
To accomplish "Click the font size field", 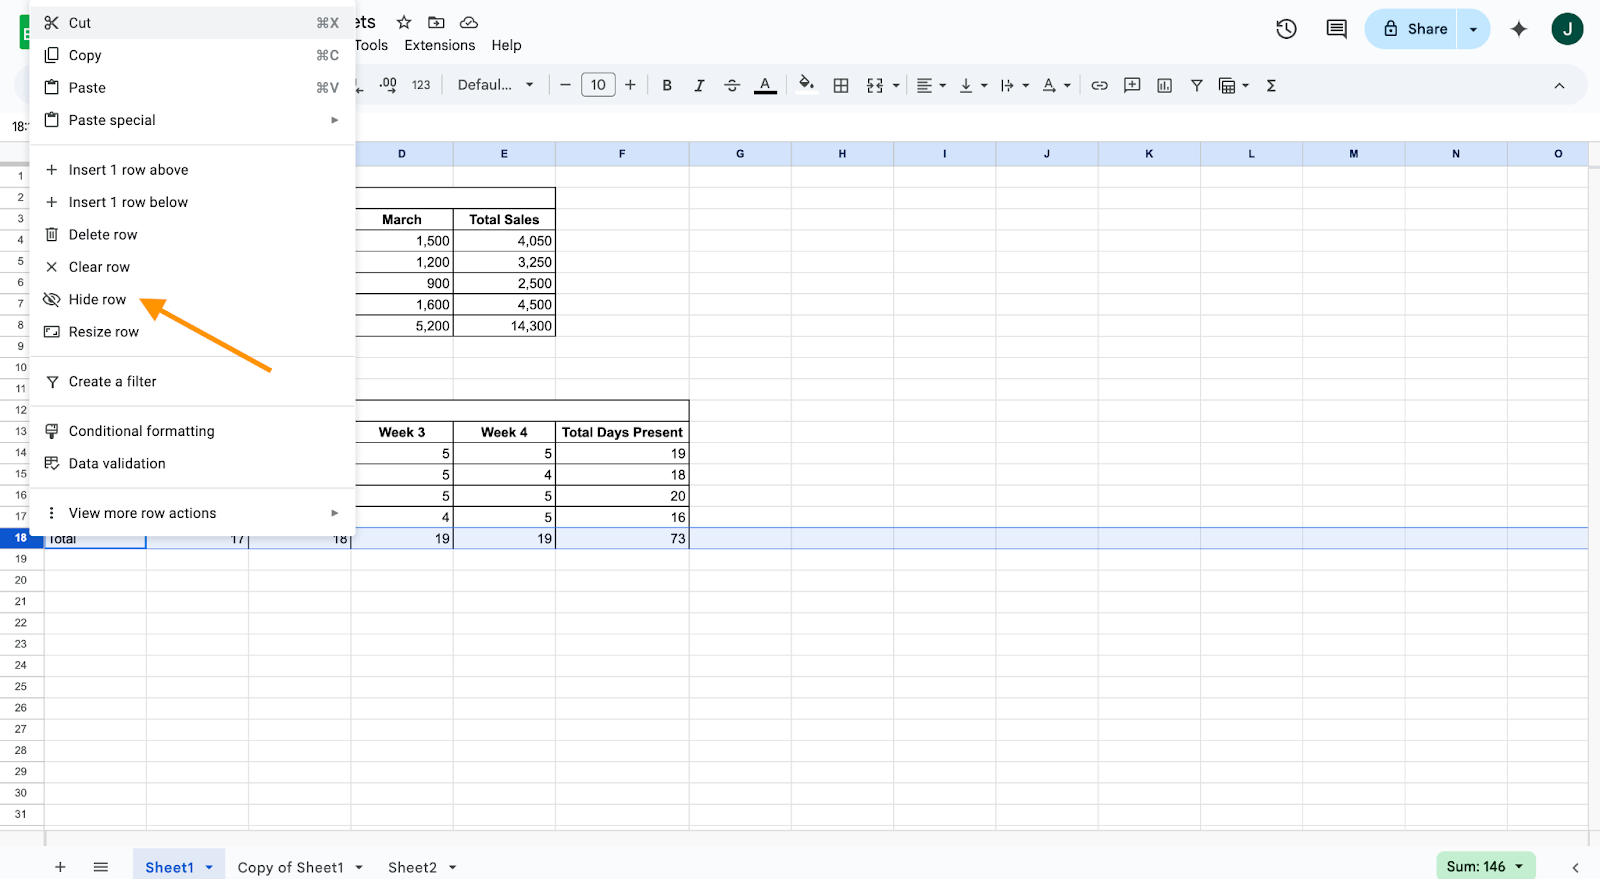I will 598,85.
